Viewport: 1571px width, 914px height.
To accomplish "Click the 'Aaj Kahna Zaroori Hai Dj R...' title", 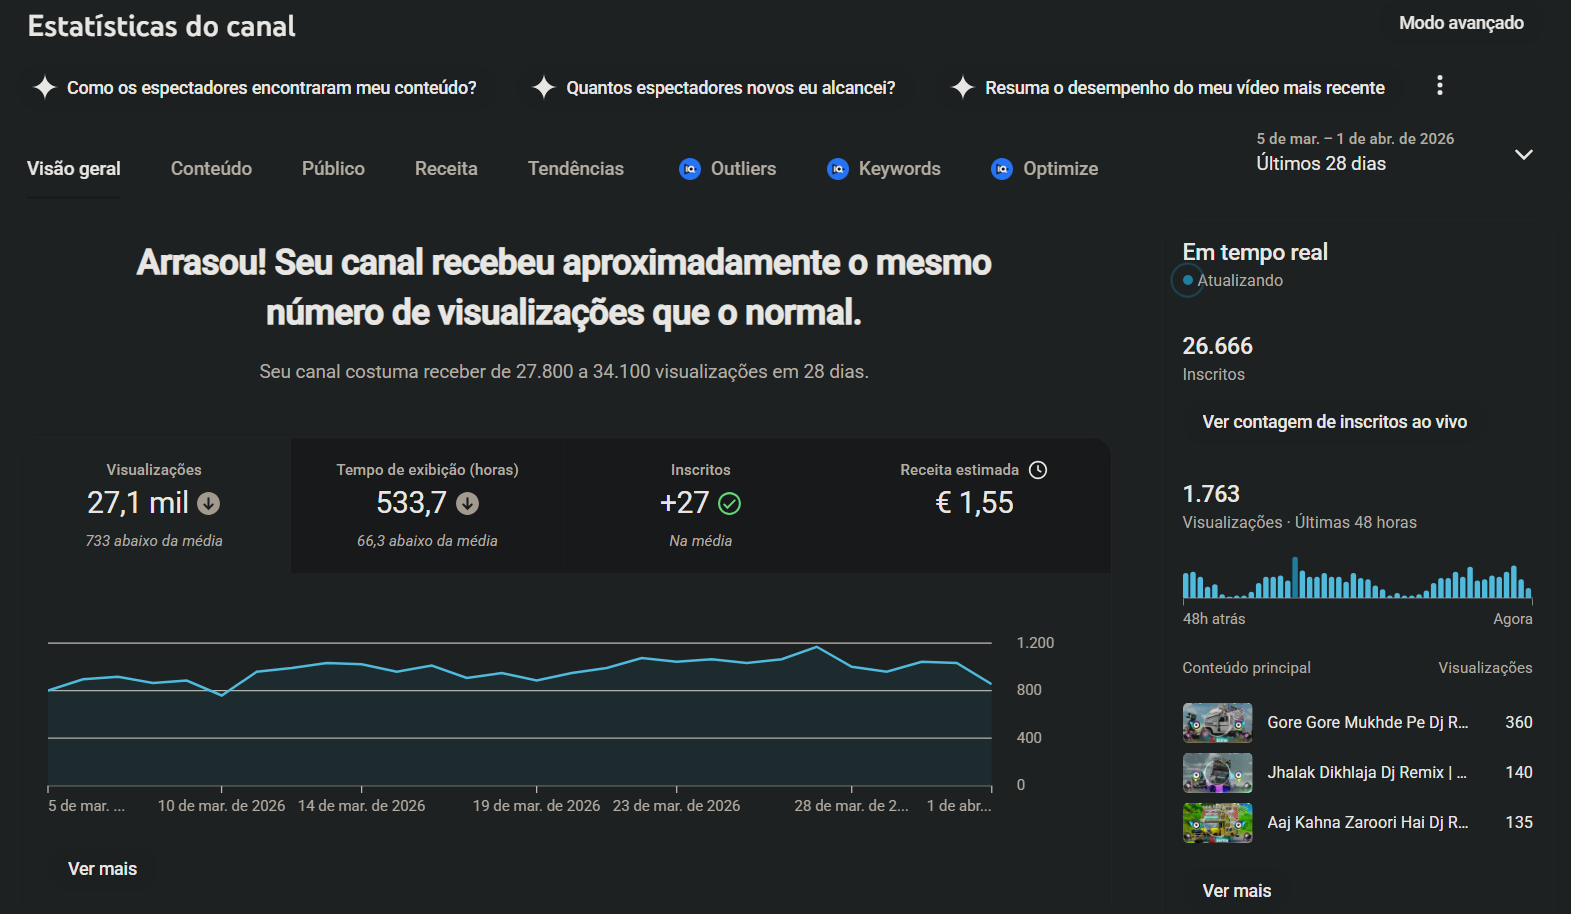I will tap(1367, 822).
